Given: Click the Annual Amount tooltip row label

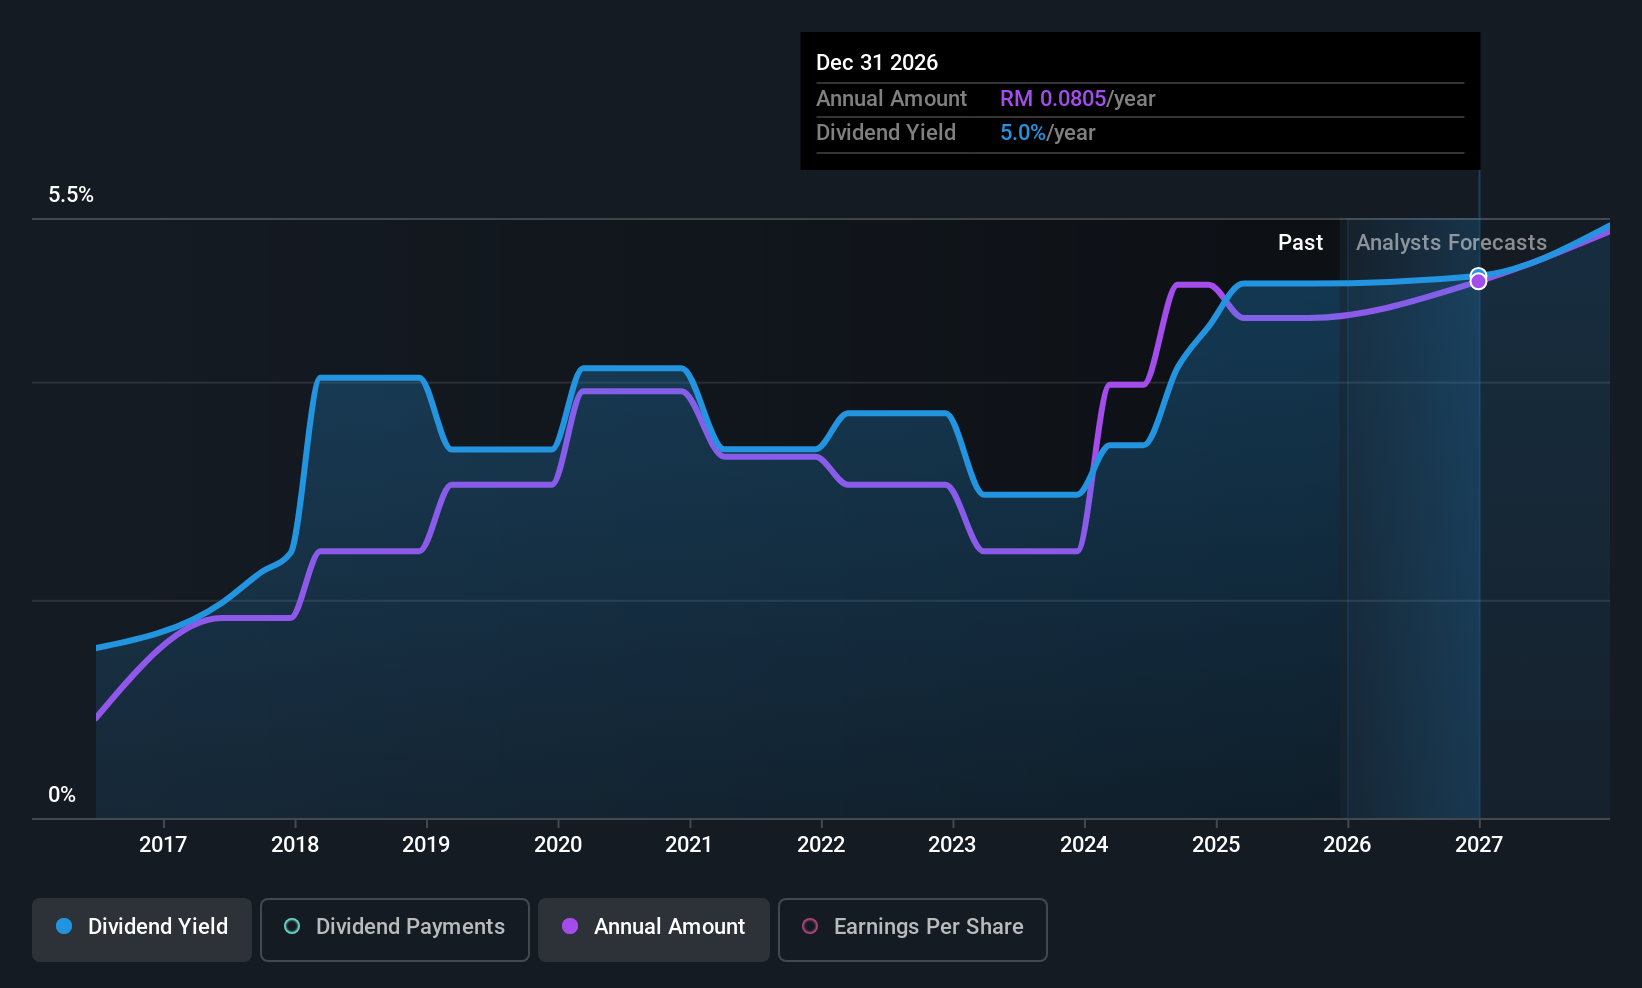Looking at the screenshot, I should coord(891,99).
